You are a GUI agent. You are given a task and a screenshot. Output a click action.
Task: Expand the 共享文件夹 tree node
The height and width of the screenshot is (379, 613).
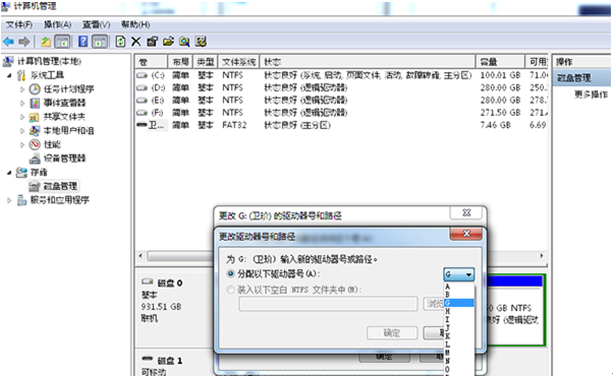pos(22,117)
